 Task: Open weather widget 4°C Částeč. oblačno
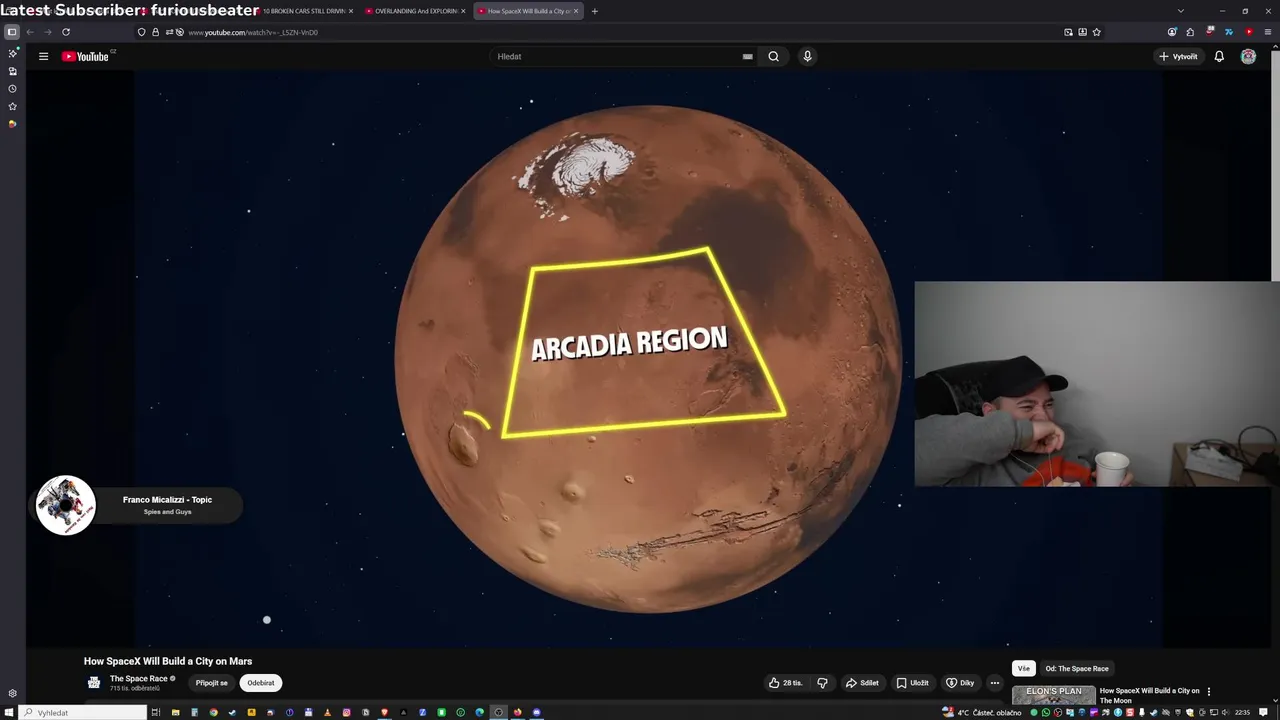point(982,712)
